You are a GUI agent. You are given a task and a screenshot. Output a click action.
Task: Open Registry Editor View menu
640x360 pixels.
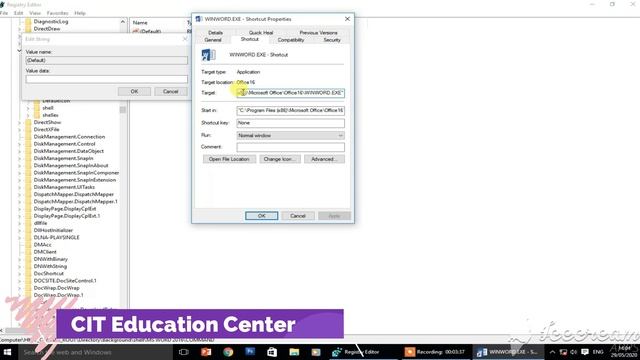click(35, 13)
